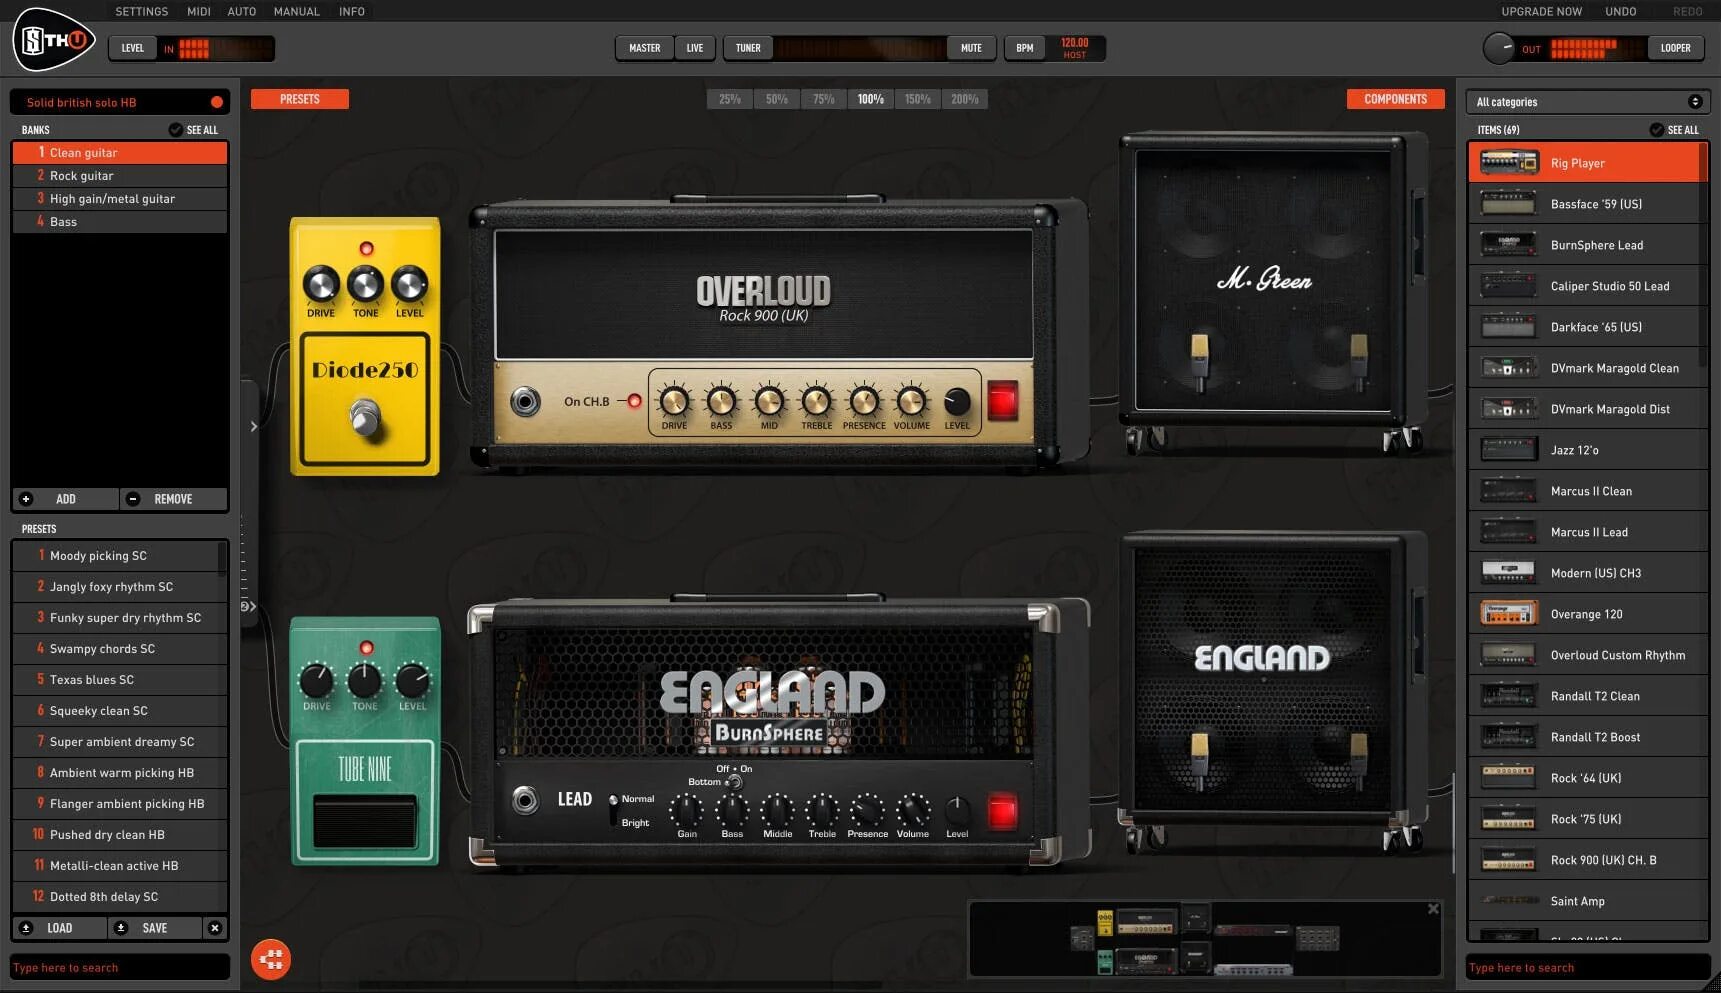Select the High gain/metal guitar bank

coord(120,199)
